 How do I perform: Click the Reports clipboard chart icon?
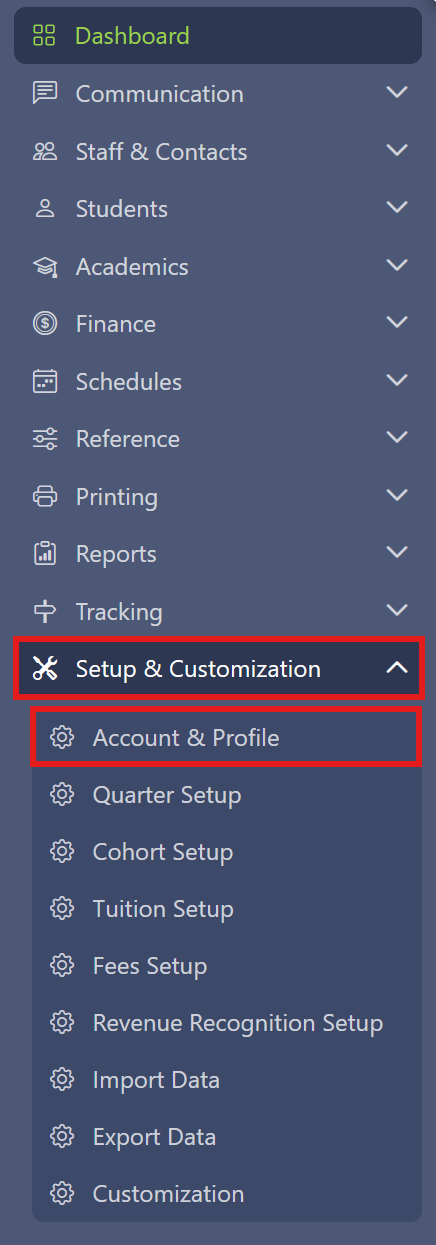(44, 553)
